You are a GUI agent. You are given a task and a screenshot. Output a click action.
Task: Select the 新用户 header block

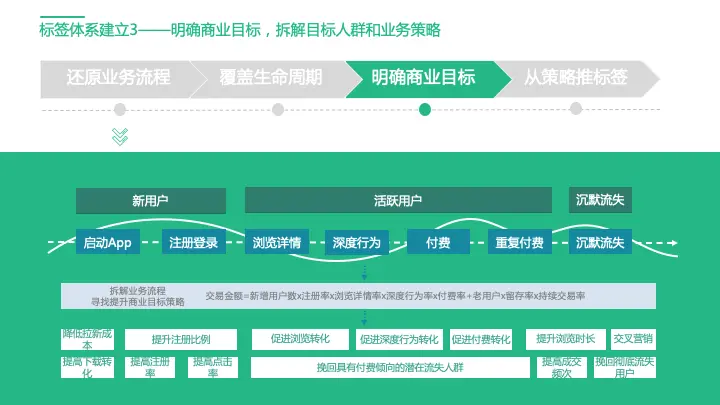coord(151,201)
